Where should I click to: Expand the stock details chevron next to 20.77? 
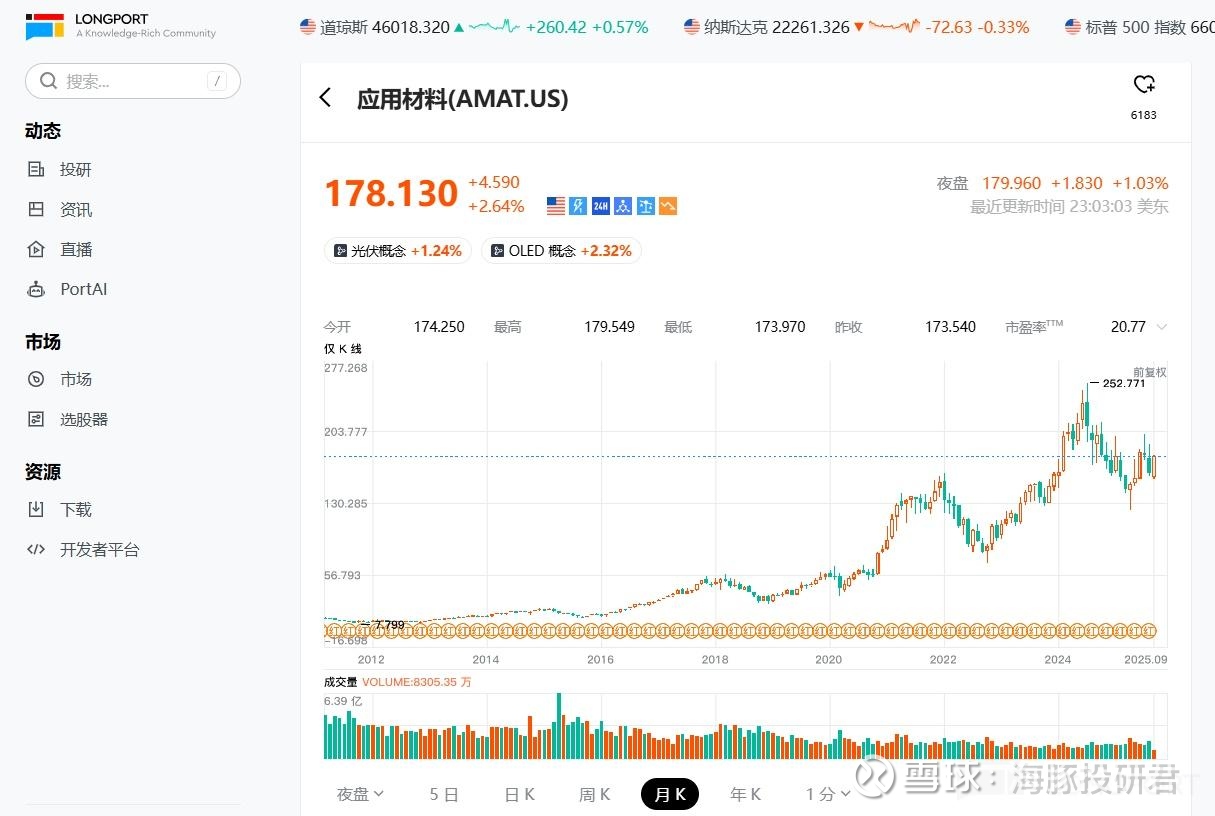click(x=1161, y=327)
